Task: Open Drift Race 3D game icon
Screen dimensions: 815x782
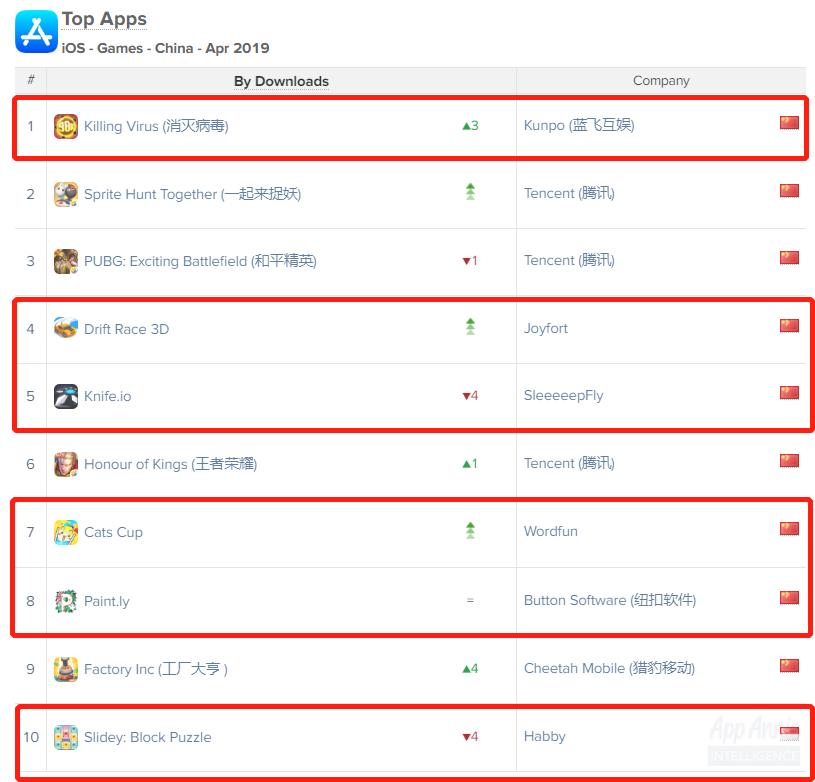Action: click(x=66, y=329)
